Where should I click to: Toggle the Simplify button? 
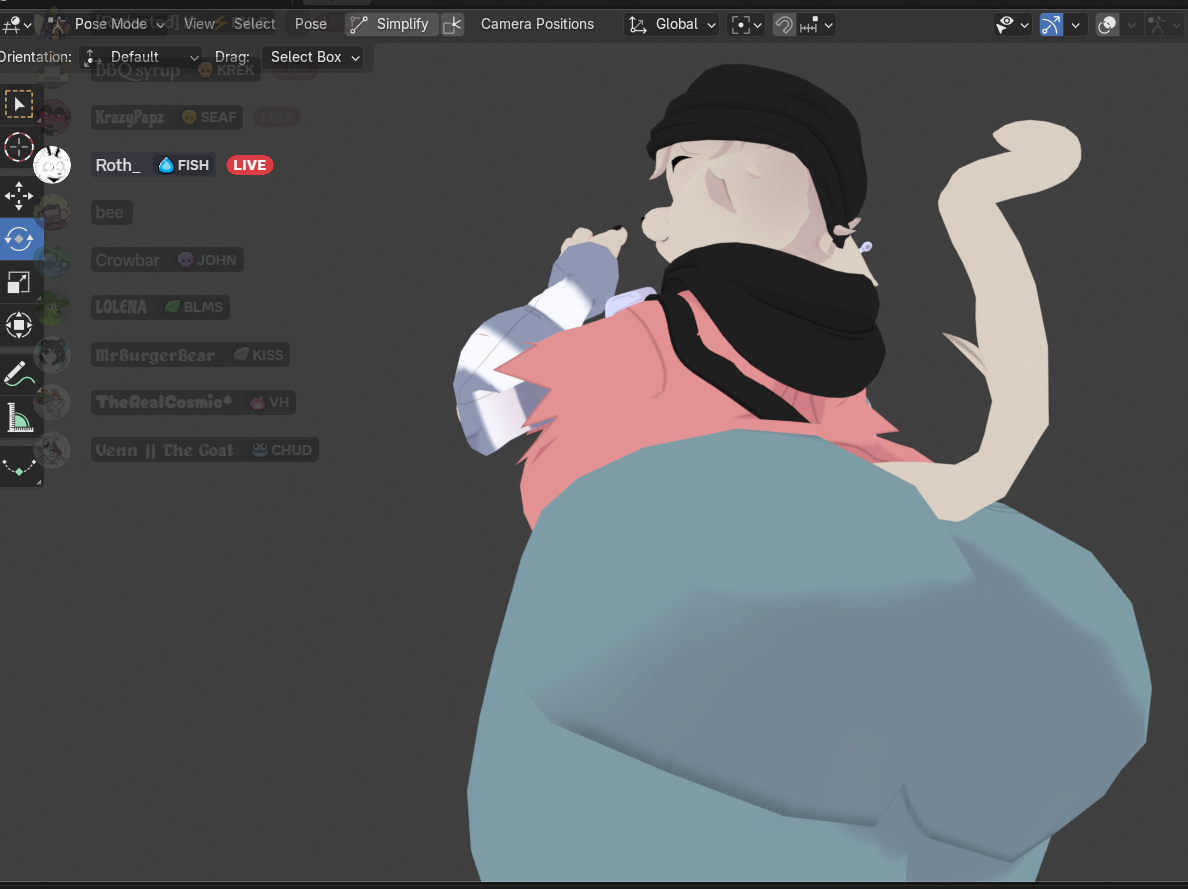pyautogui.click(x=391, y=24)
